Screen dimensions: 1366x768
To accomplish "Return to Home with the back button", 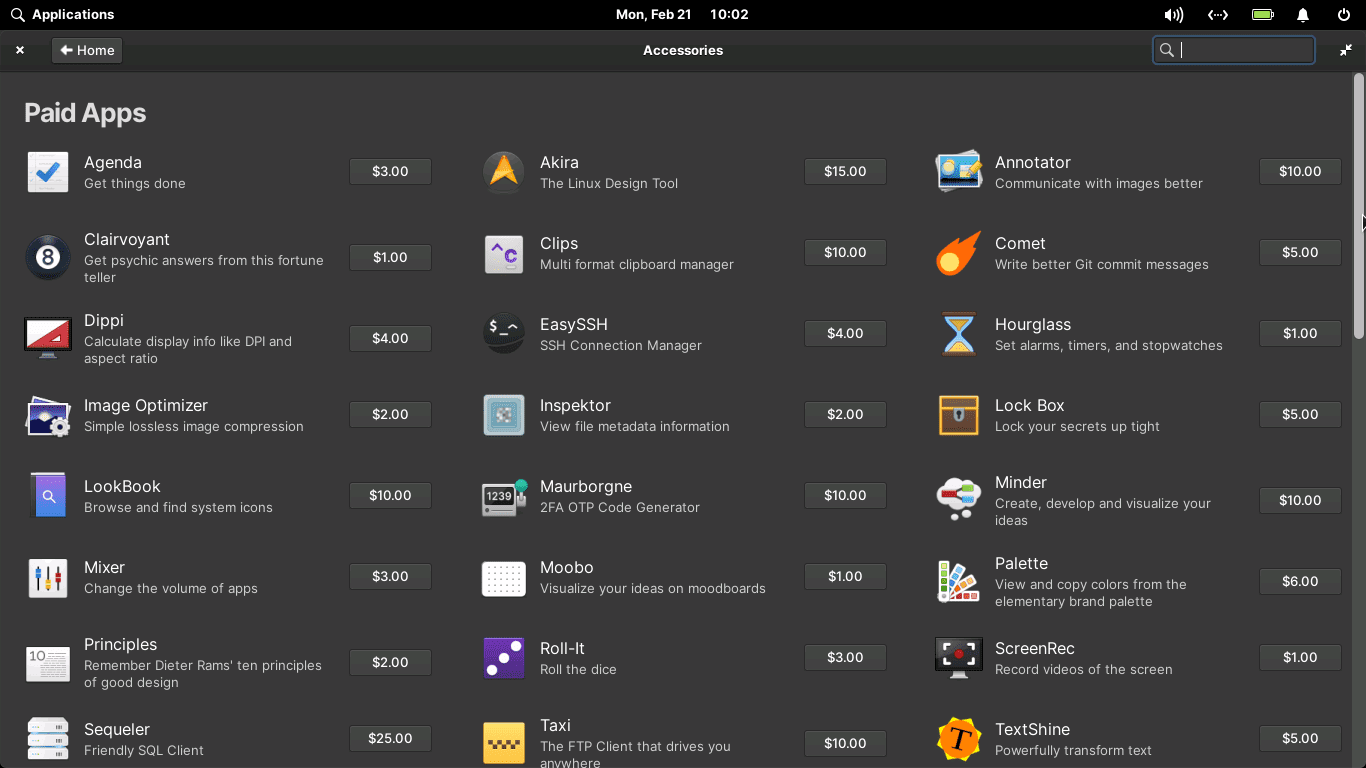I will tap(86, 50).
